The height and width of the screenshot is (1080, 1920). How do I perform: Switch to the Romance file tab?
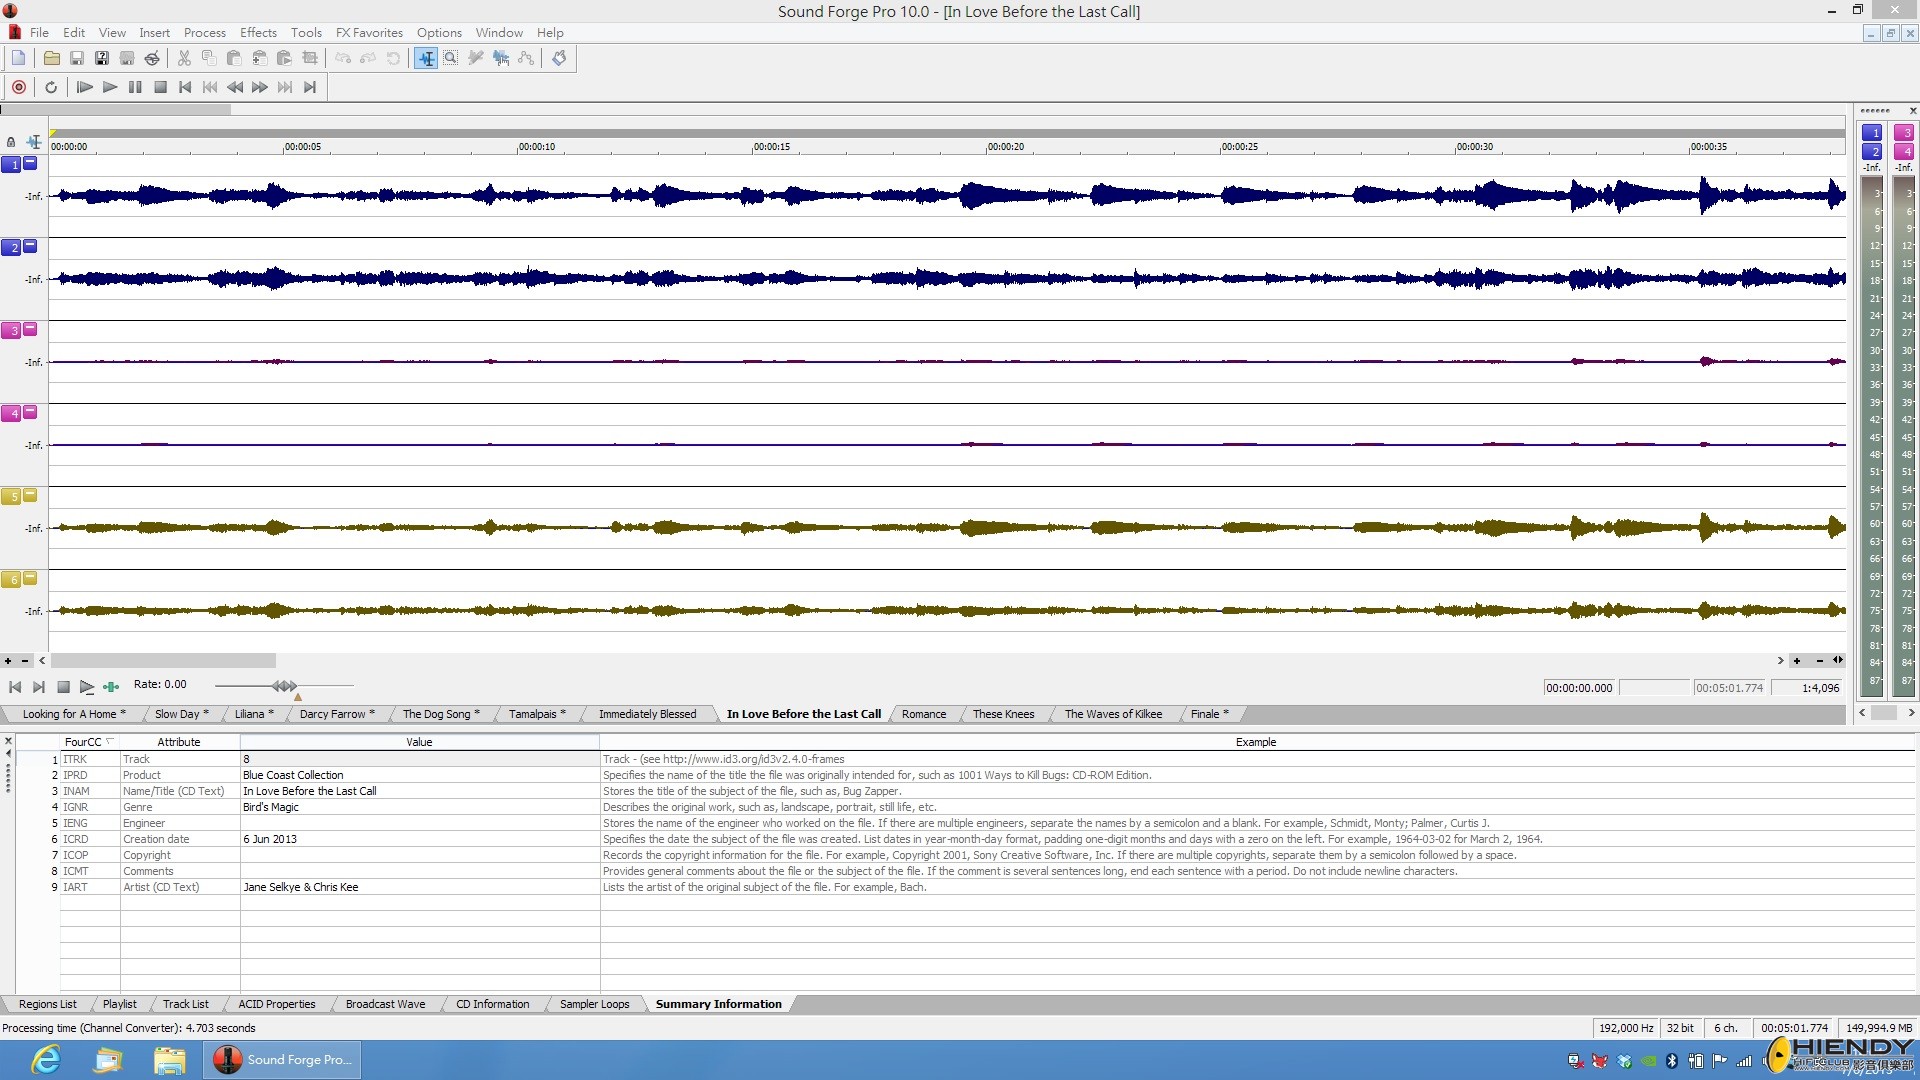[923, 714]
